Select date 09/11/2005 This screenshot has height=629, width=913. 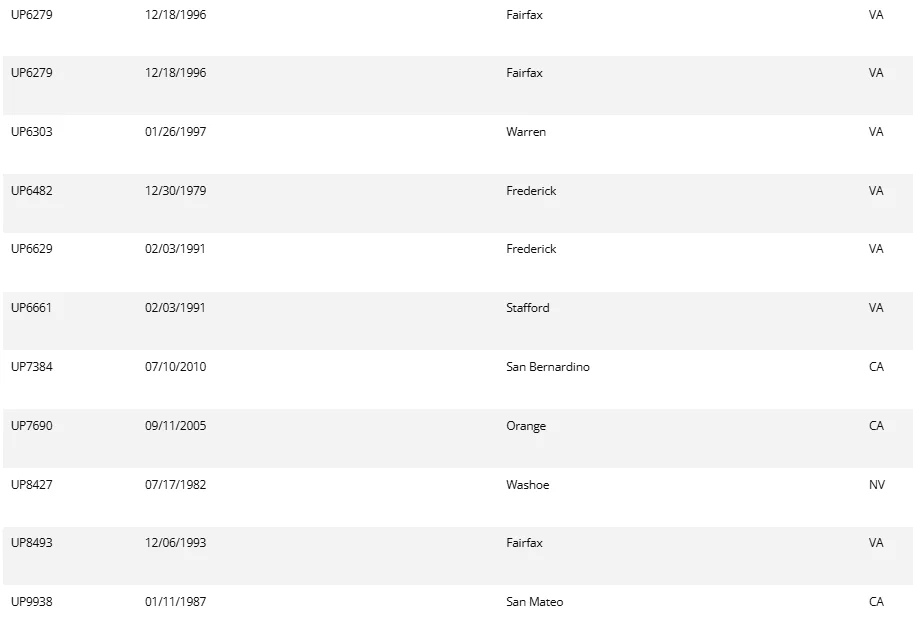(175, 426)
